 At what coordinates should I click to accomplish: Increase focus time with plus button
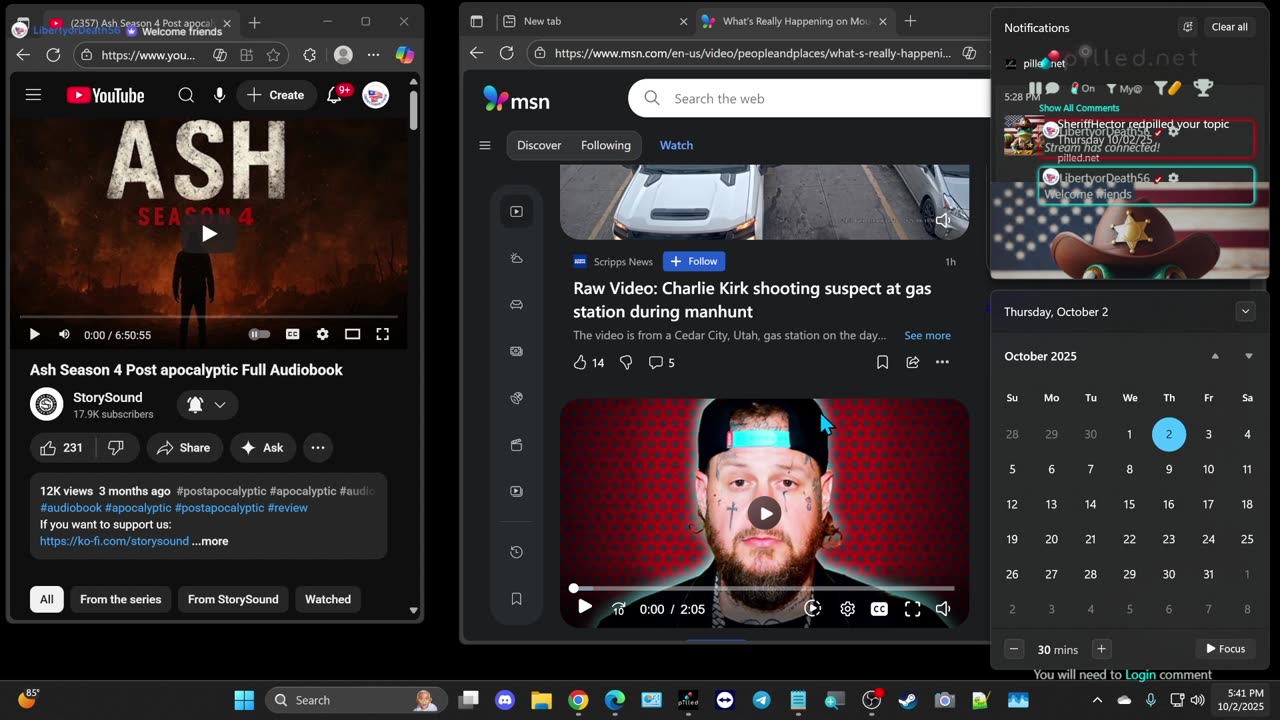[1101, 649]
